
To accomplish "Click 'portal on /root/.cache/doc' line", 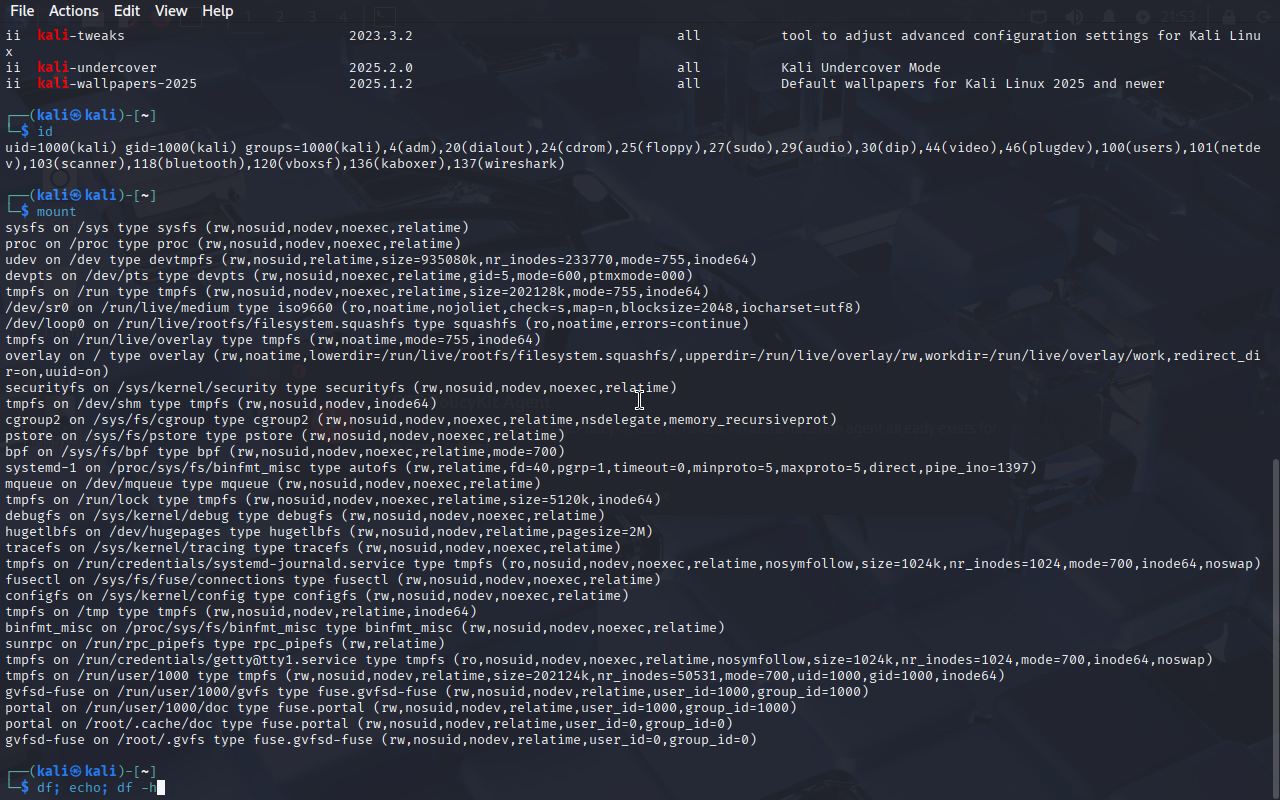I will coord(369,724).
